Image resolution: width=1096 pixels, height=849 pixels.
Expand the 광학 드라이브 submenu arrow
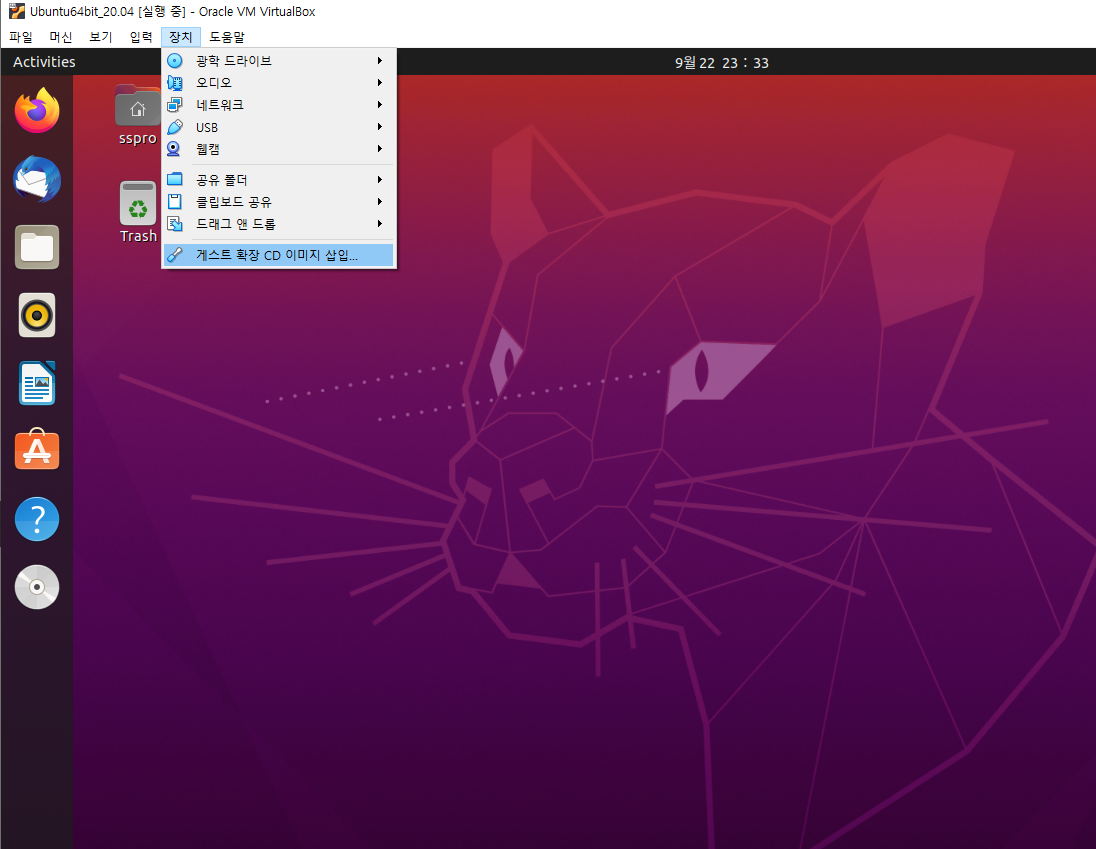pyautogui.click(x=380, y=61)
